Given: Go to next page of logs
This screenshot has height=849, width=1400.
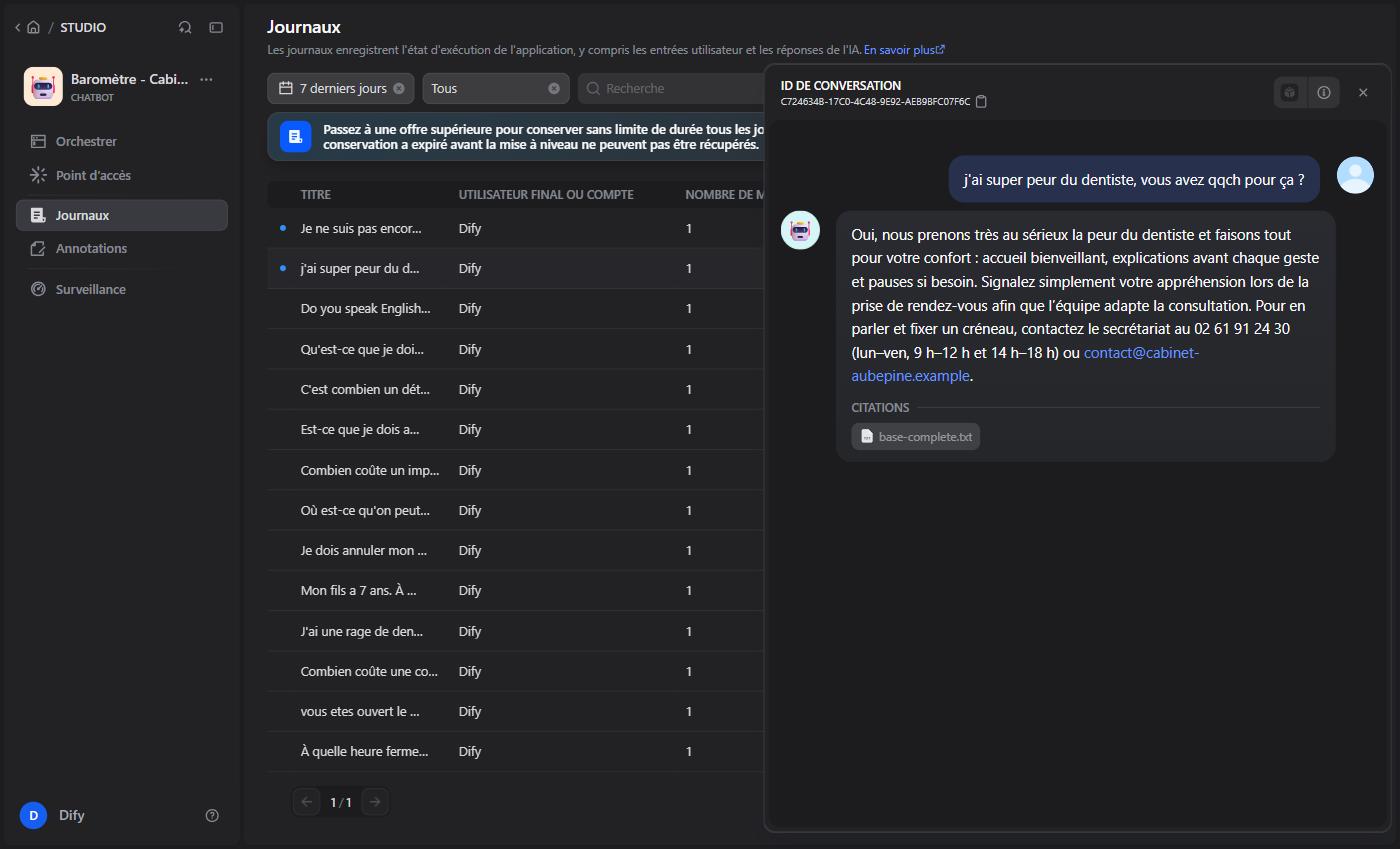Looking at the screenshot, I should click(x=375, y=802).
